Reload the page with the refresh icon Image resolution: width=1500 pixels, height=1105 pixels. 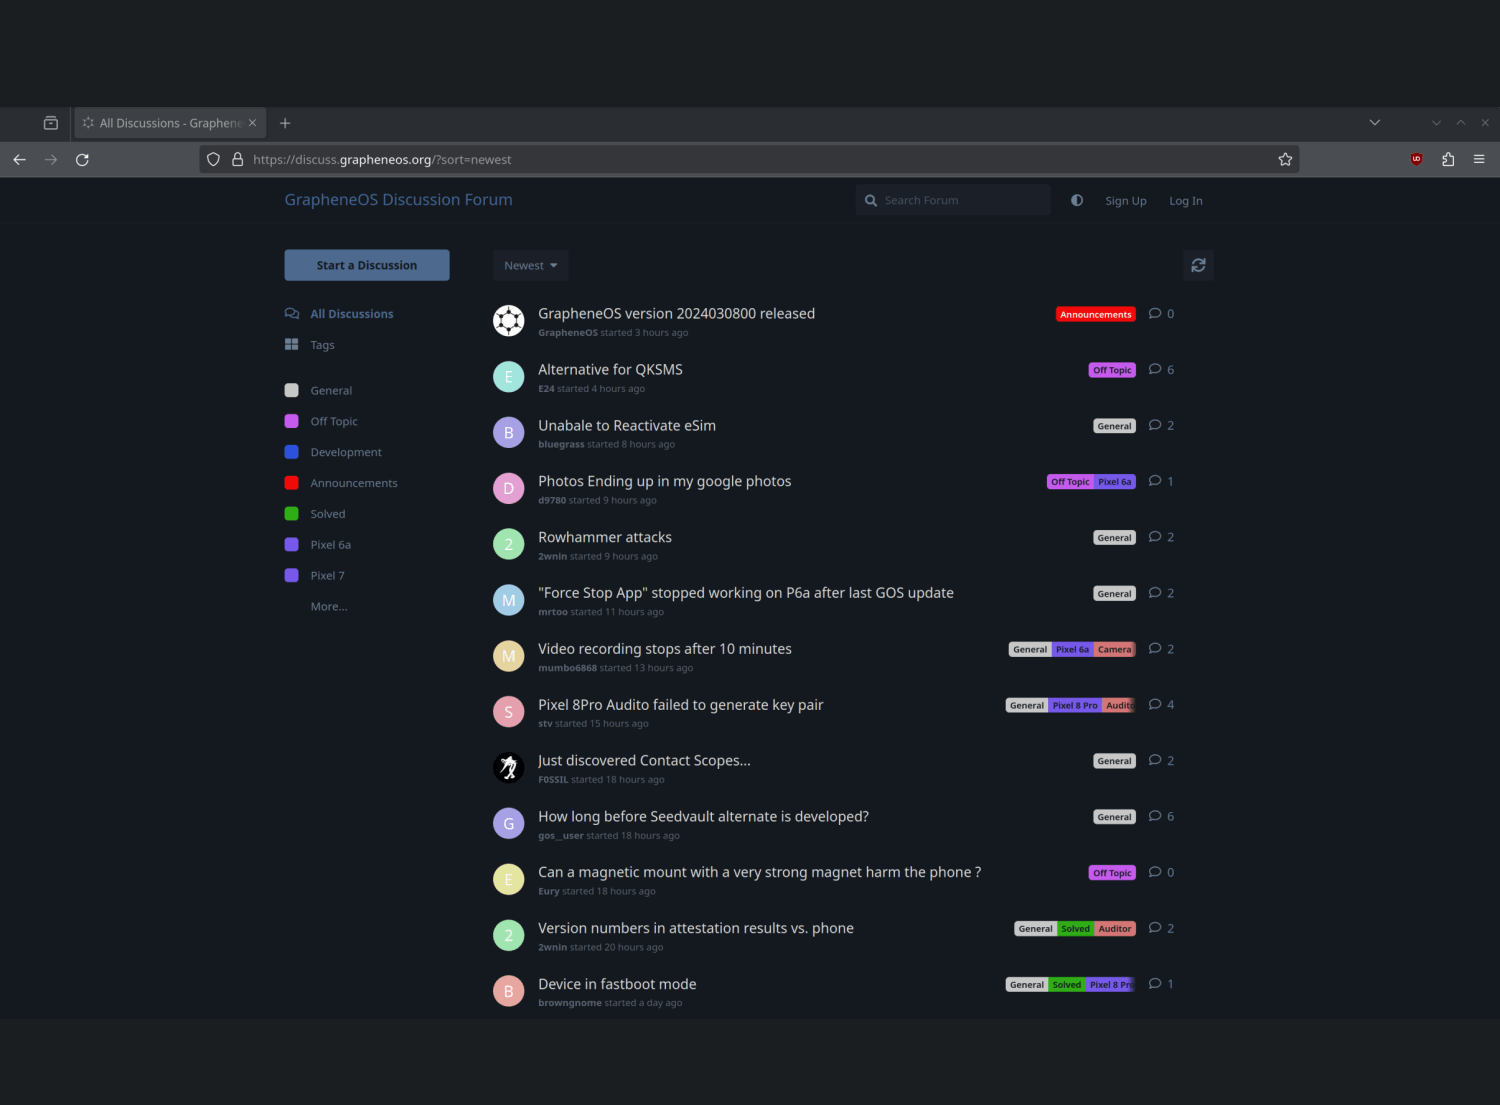[x=82, y=160]
